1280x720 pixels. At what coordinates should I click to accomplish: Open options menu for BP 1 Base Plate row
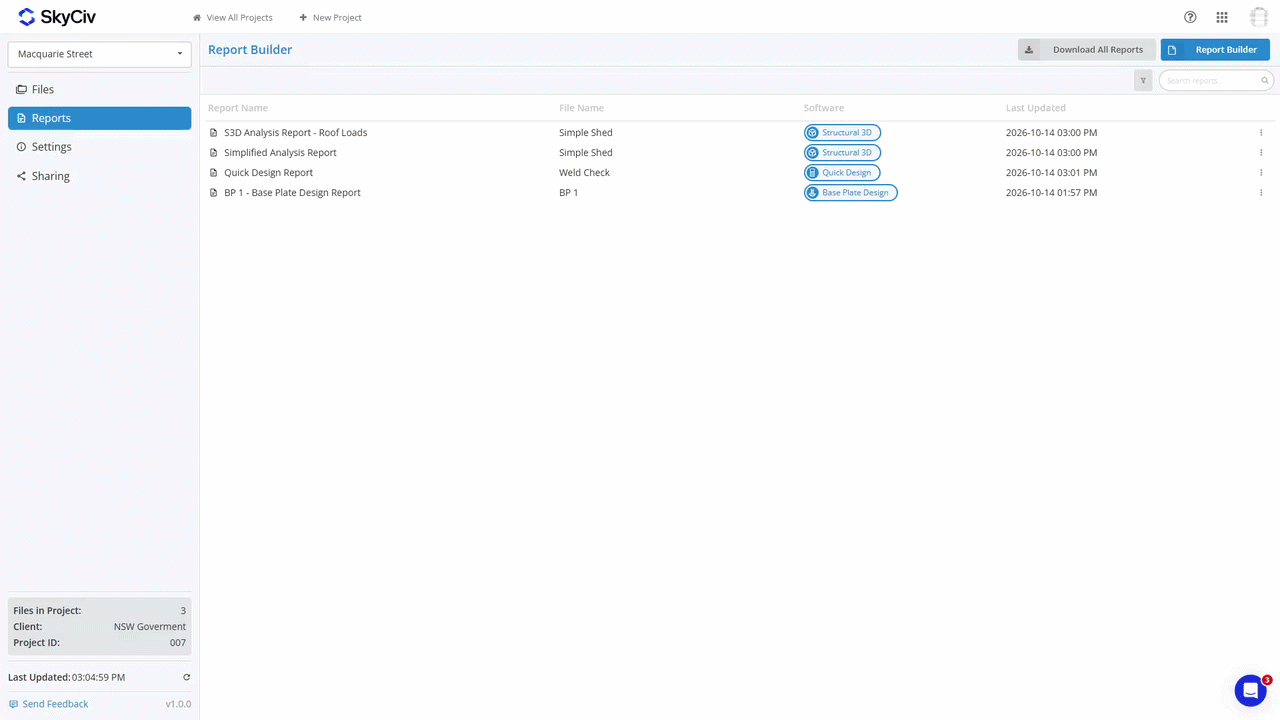tap(1261, 192)
